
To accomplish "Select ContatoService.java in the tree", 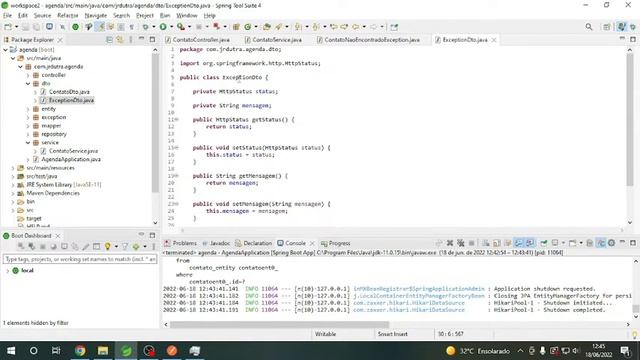I will pos(73,151).
